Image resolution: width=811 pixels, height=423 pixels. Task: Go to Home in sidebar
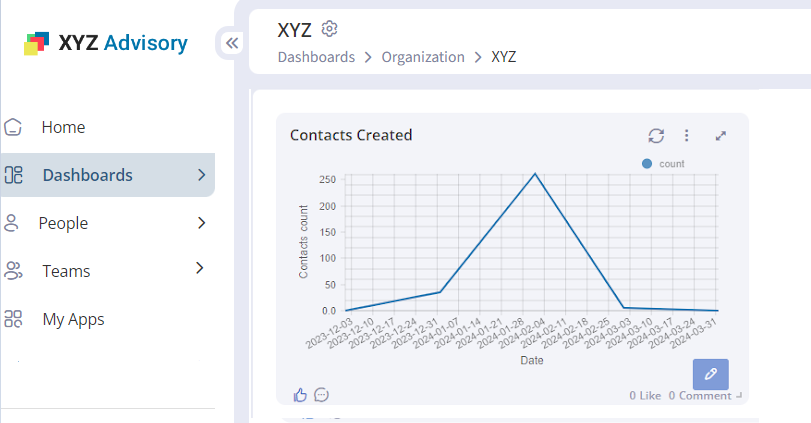(x=63, y=127)
